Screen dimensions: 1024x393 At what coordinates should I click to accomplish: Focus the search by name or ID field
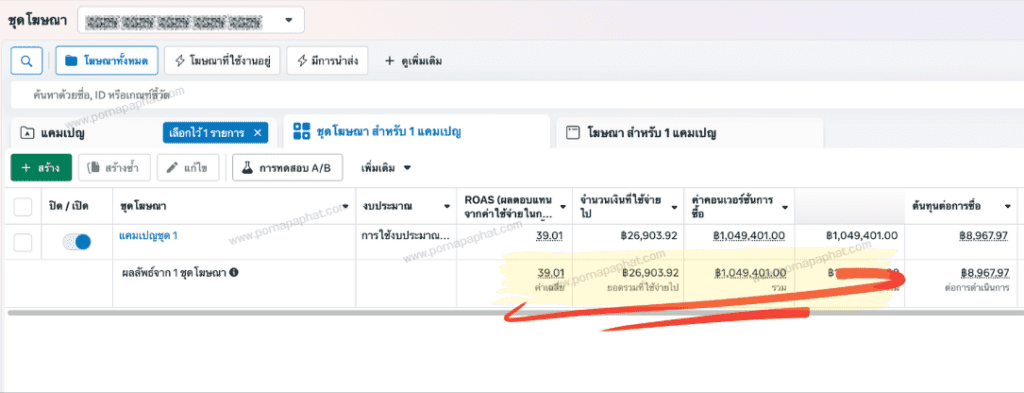coord(516,95)
